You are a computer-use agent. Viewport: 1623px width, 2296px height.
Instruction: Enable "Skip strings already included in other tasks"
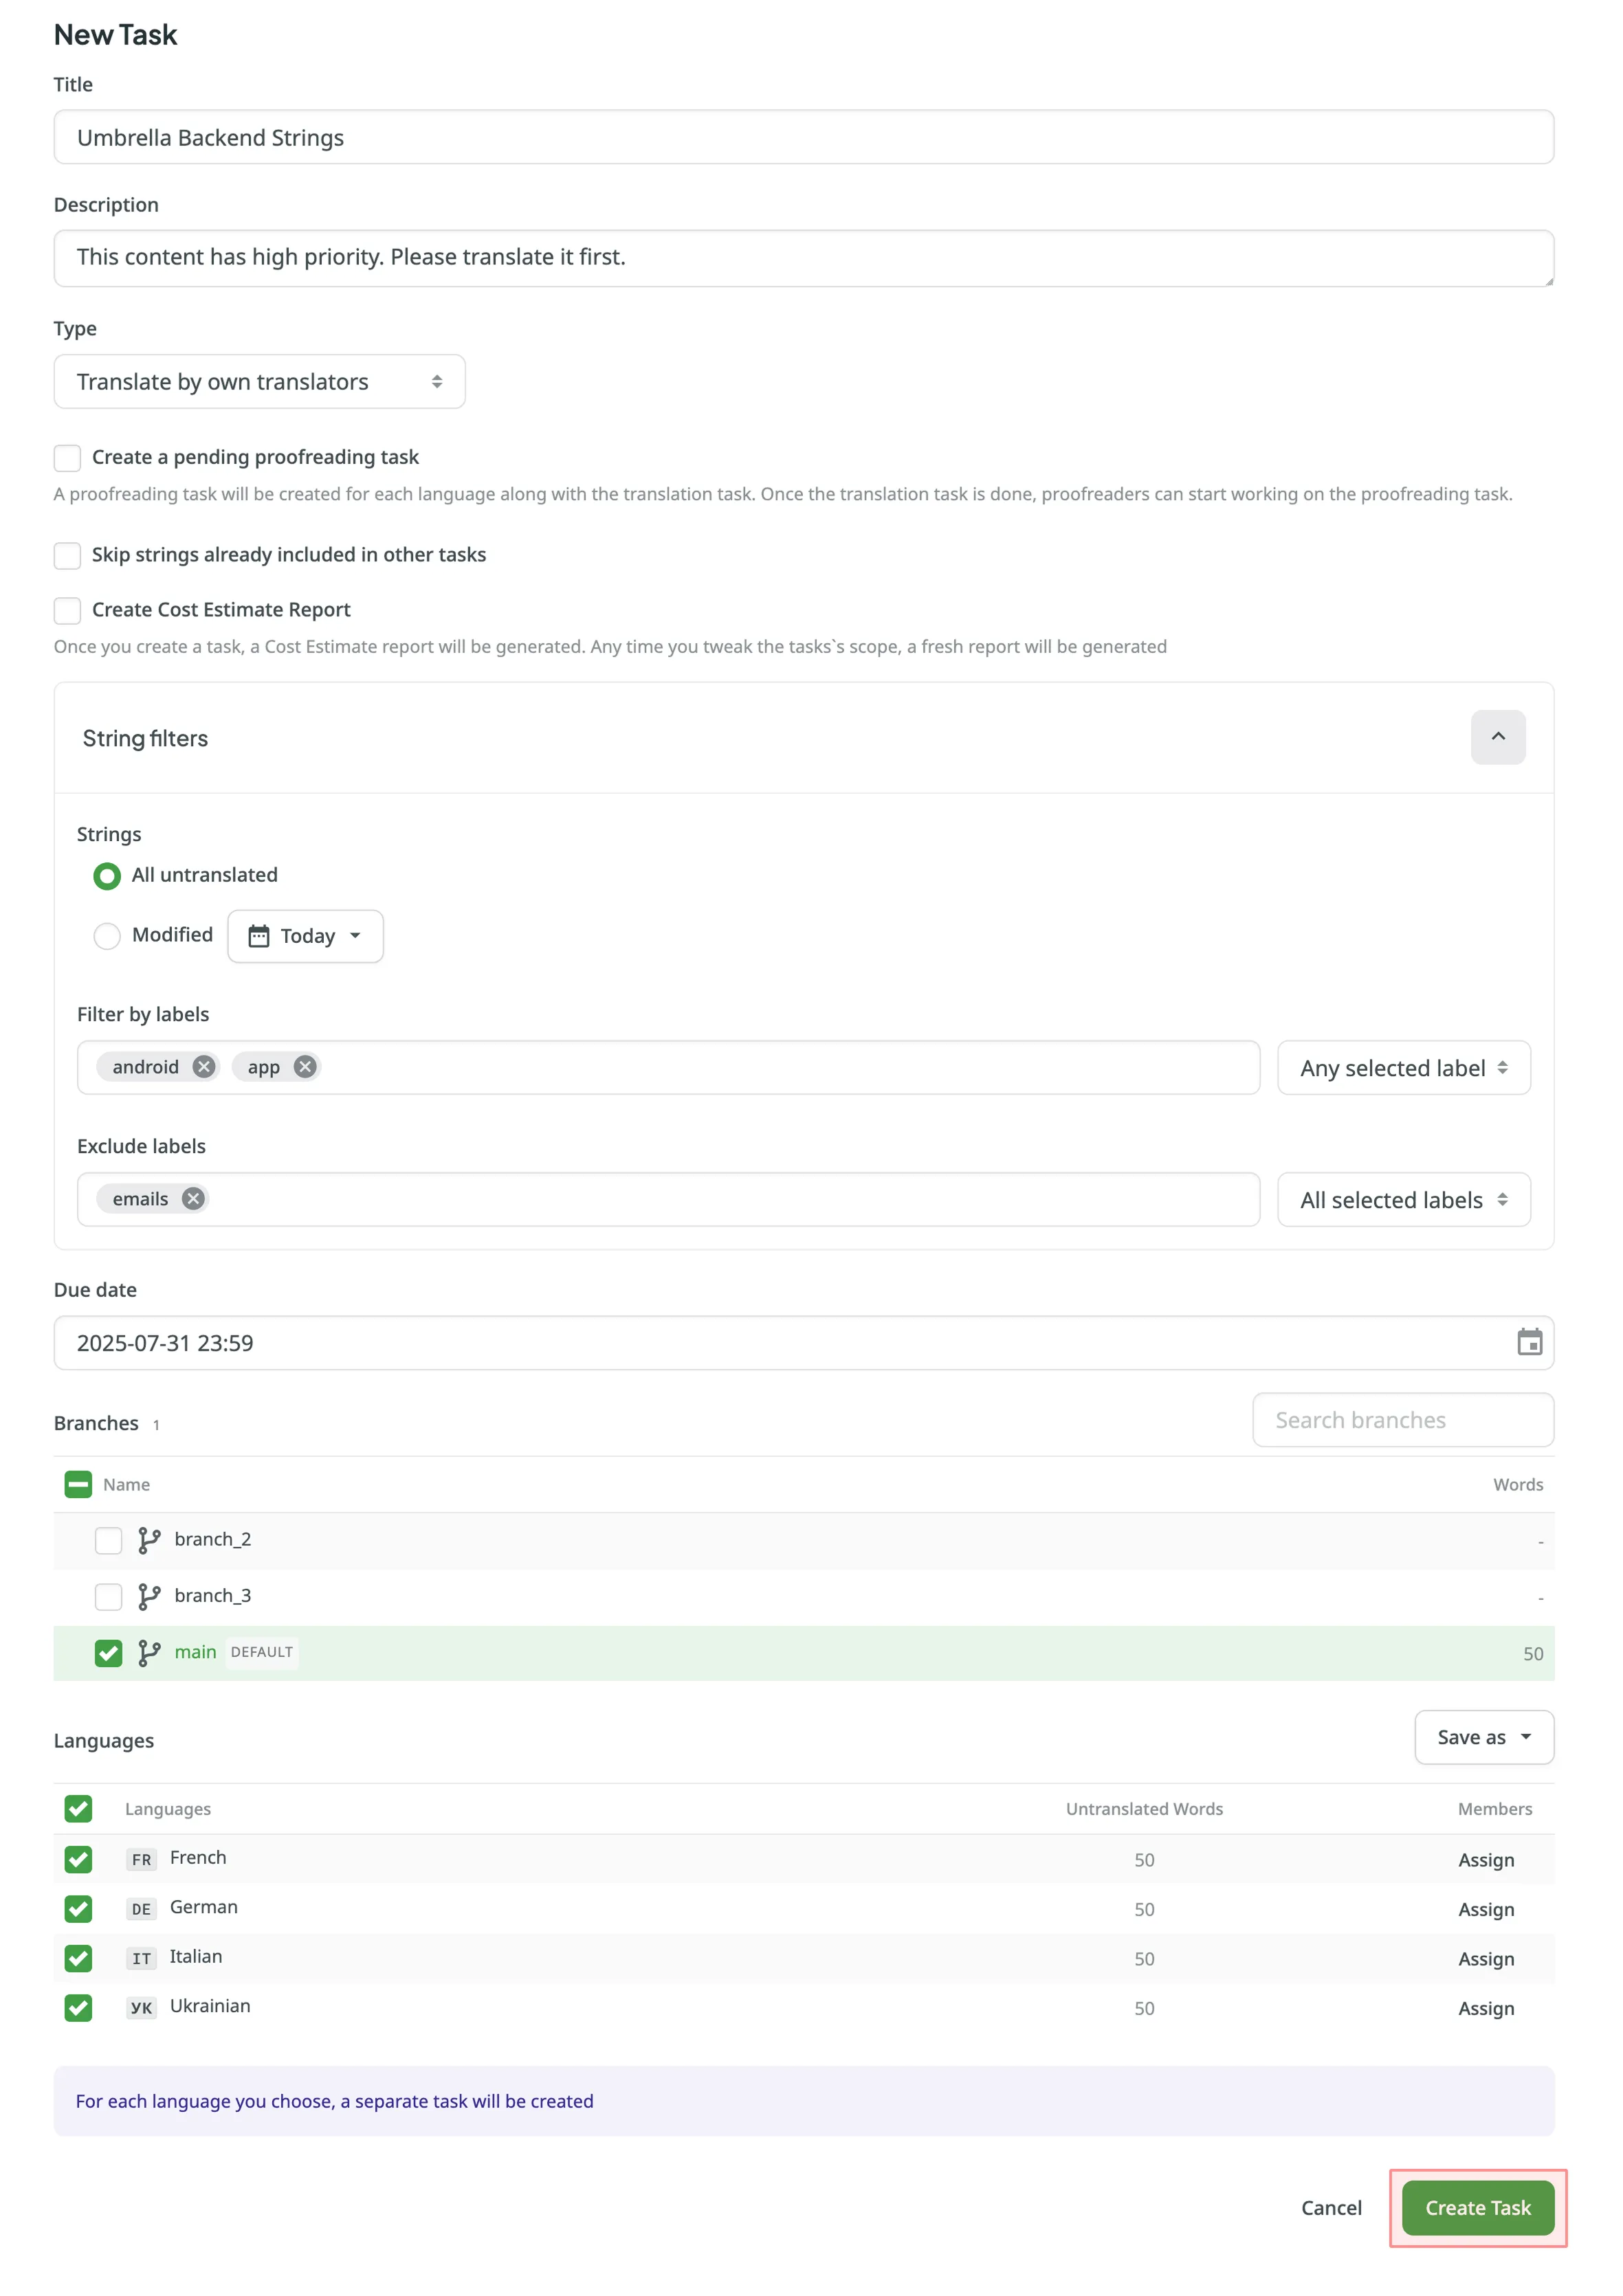click(x=67, y=555)
